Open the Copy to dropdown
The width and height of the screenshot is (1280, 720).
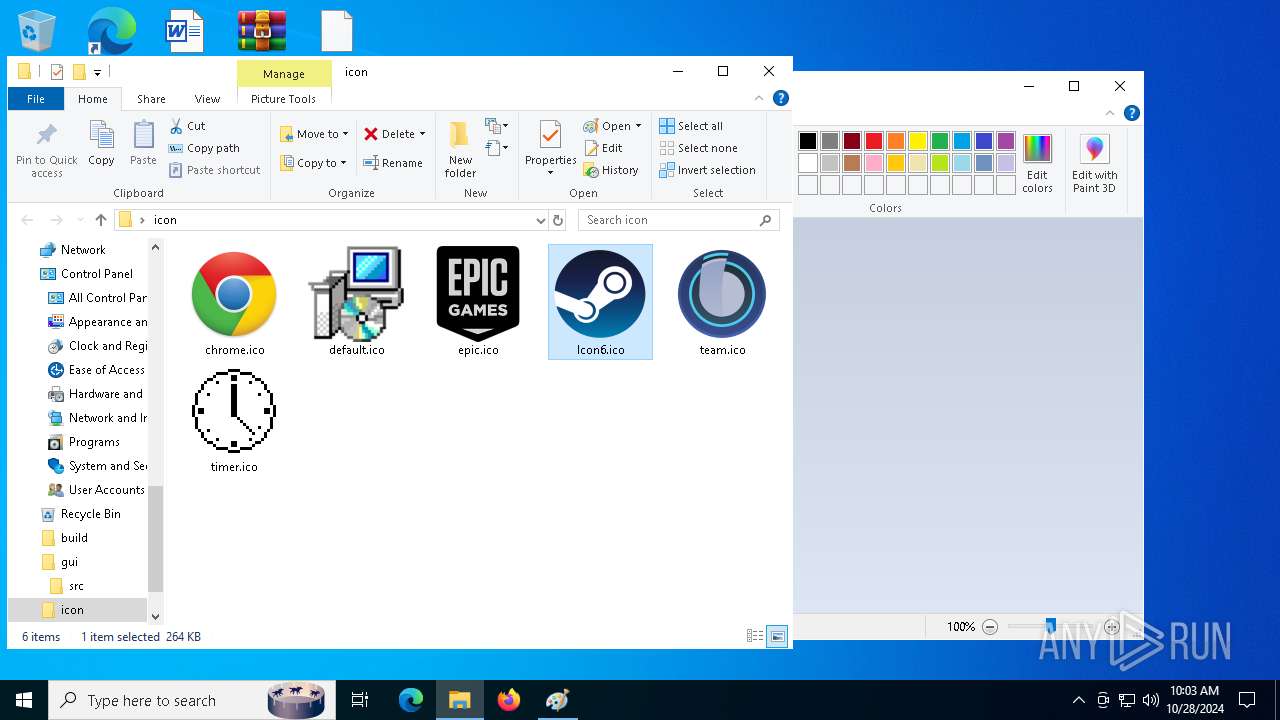[313, 163]
